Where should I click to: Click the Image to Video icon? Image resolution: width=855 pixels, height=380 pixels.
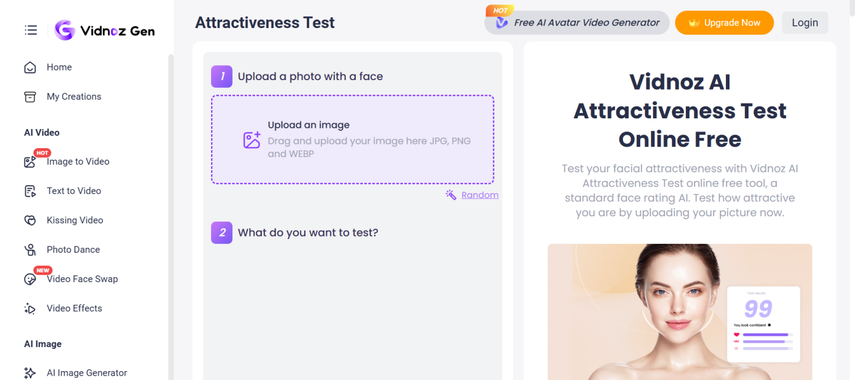click(30, 162)
